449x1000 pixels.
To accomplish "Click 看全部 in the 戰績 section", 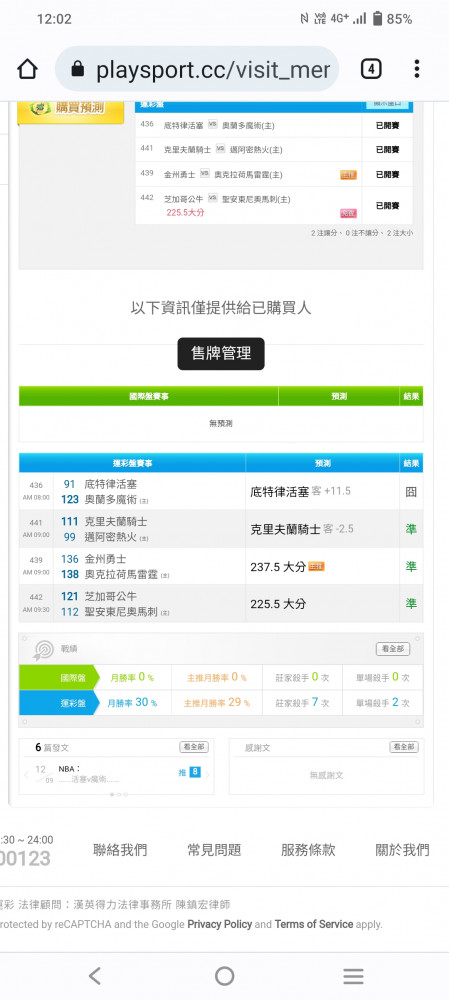I will [393, 649].
